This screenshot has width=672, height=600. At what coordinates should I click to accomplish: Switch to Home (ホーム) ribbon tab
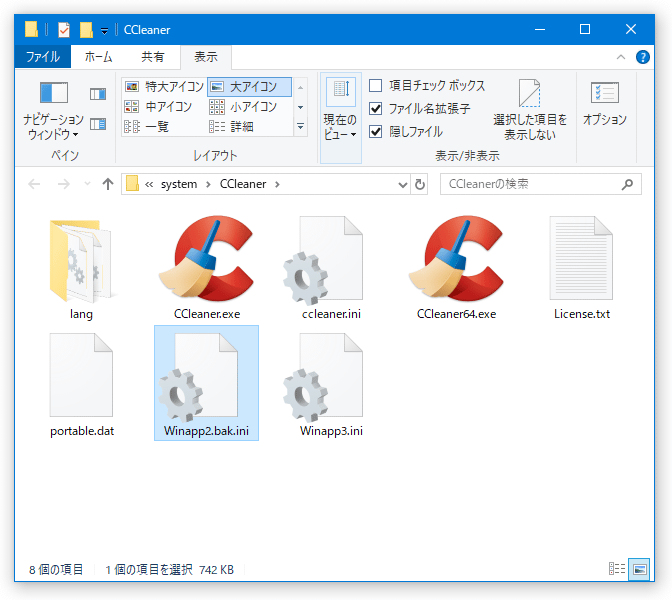[x=98, y=57]
